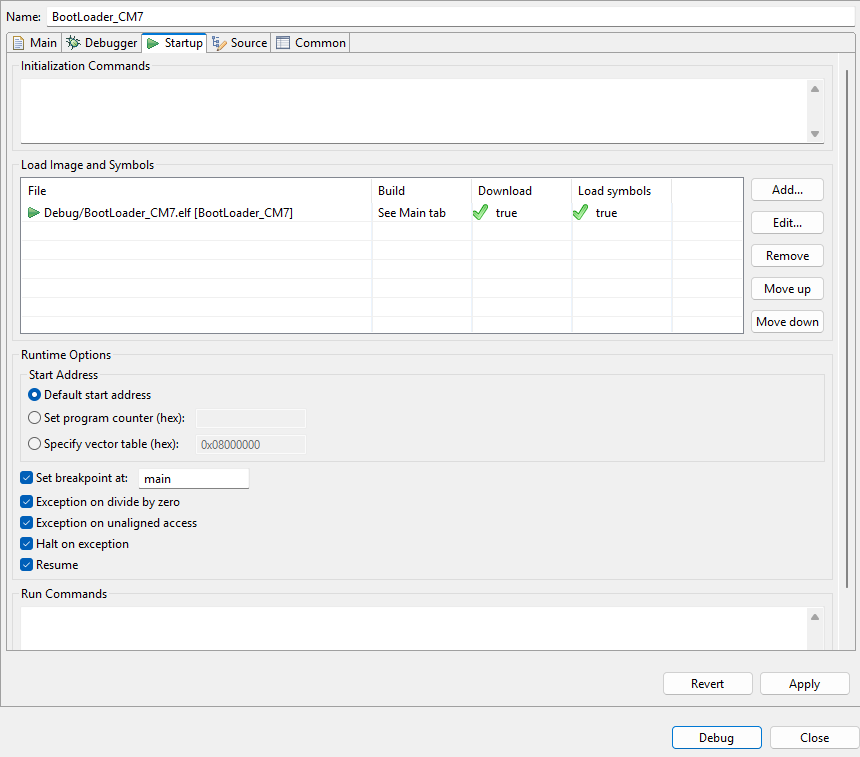Click the Remove button
The image size is (860, 757).
[x=787, y=256]
